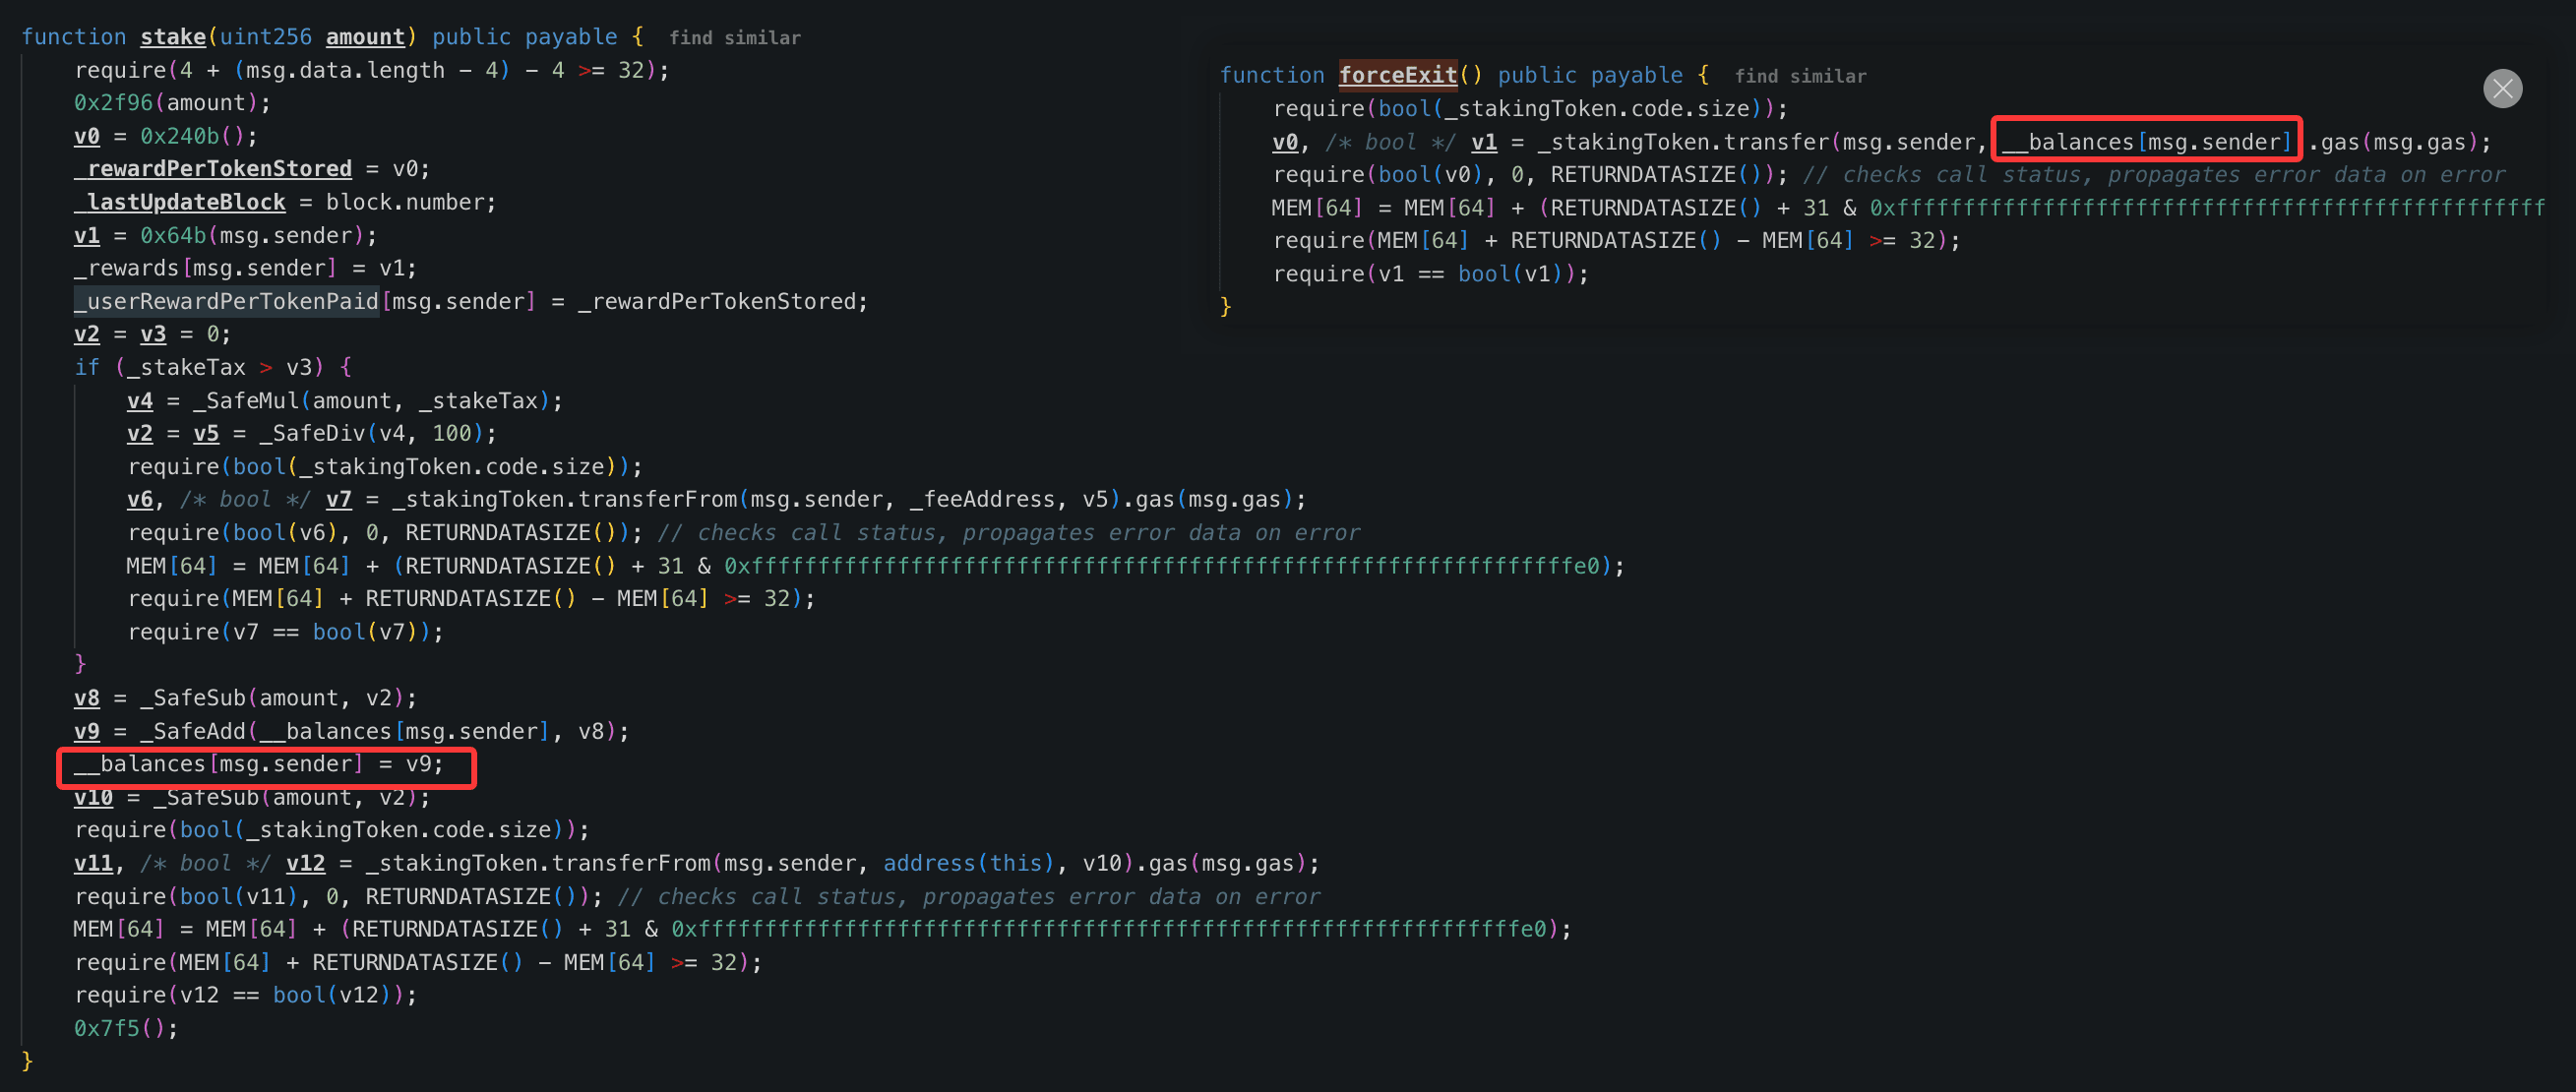Select the stake function name

coord(172,37)
